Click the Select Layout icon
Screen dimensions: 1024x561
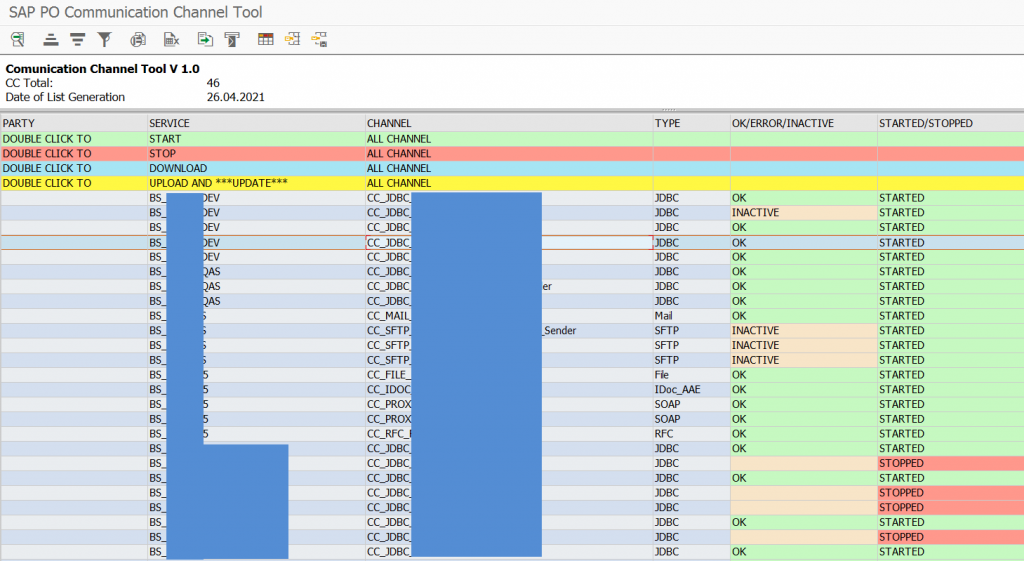point(293,39)
